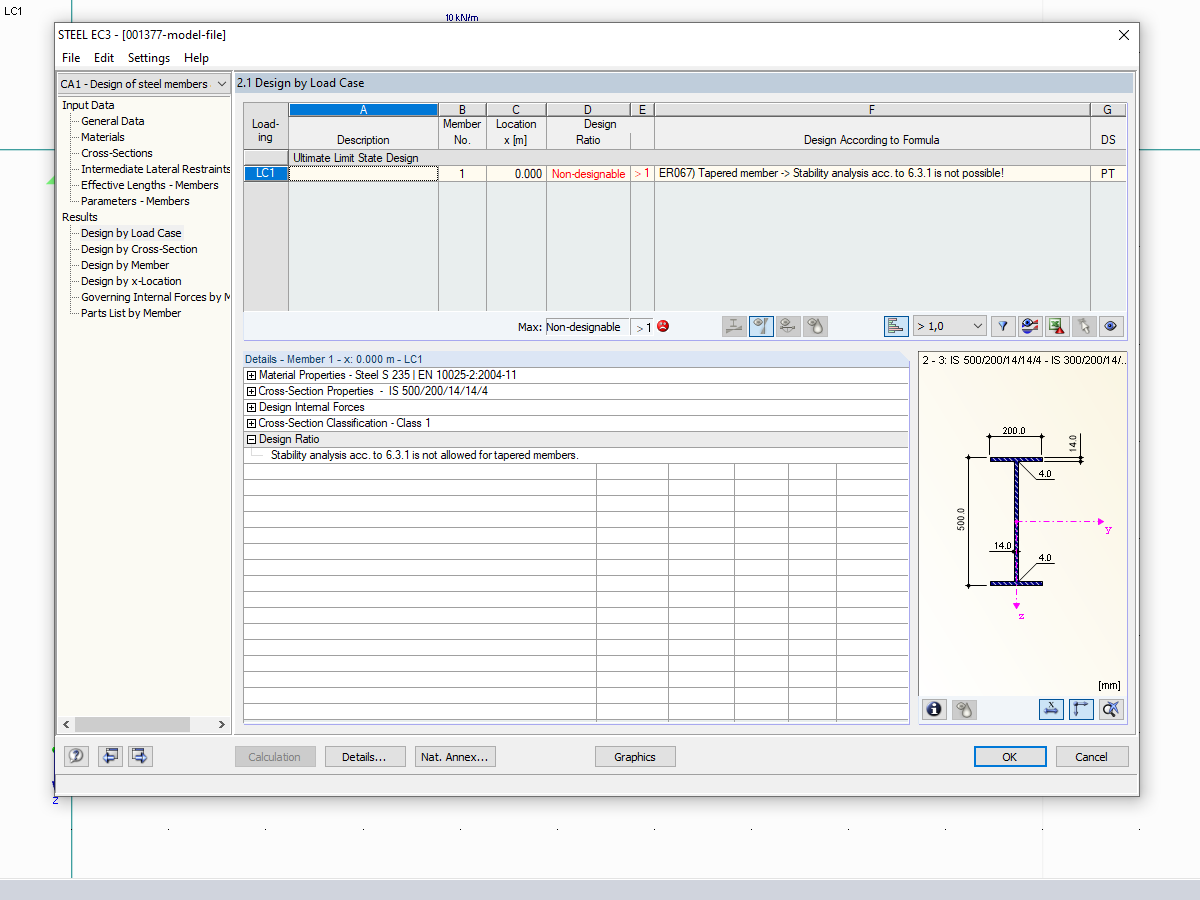1200x900 pixels.
Task: Open the help icon at bottom left
Action: pyautogui.click(x=77, y=756)
